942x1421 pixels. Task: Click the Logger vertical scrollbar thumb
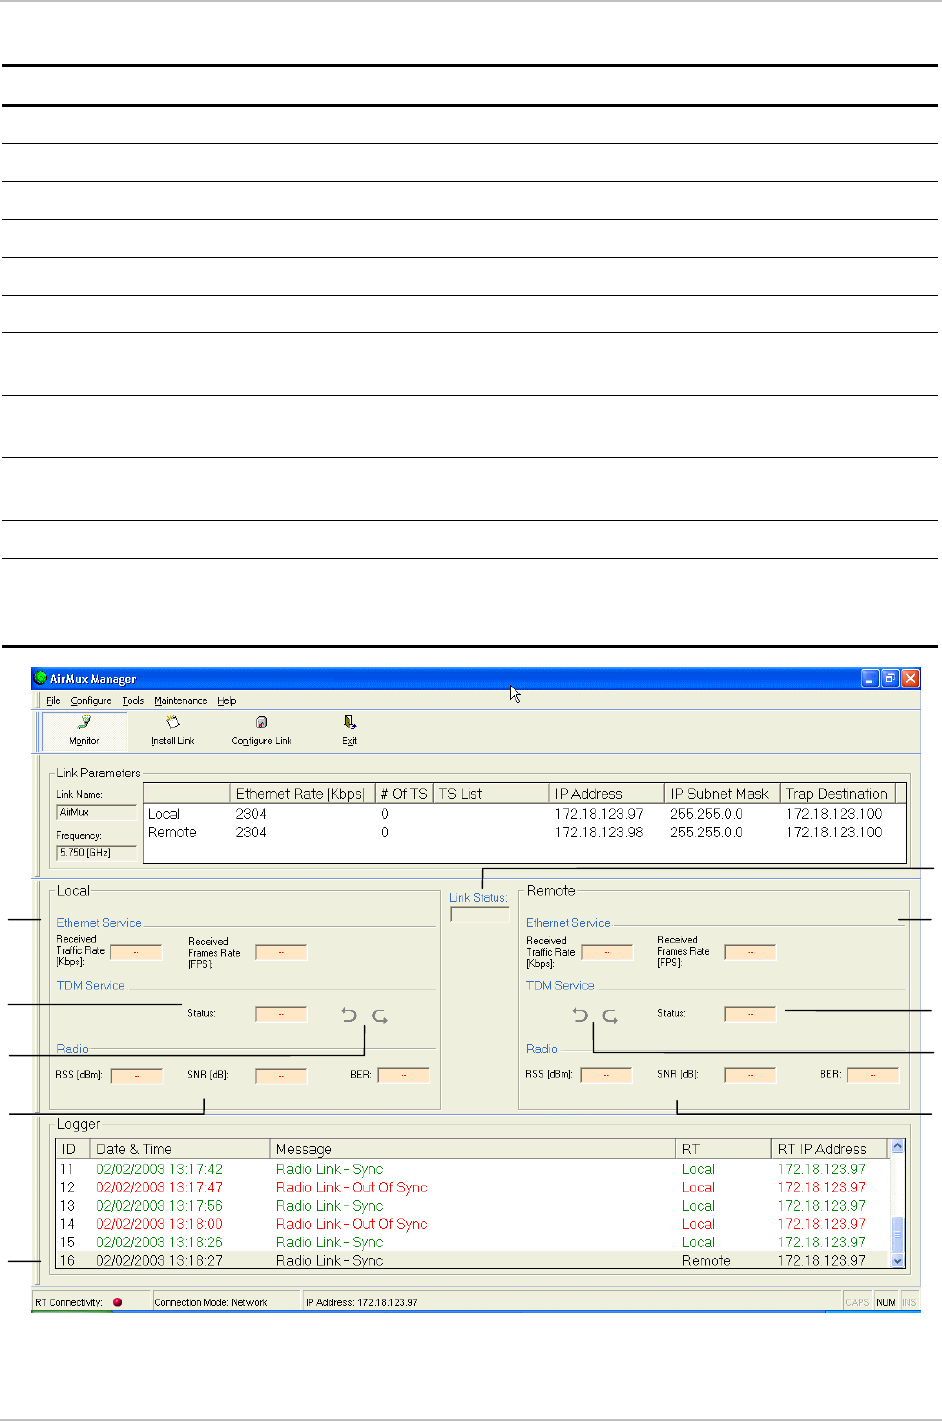click(x=897, y=1235)
